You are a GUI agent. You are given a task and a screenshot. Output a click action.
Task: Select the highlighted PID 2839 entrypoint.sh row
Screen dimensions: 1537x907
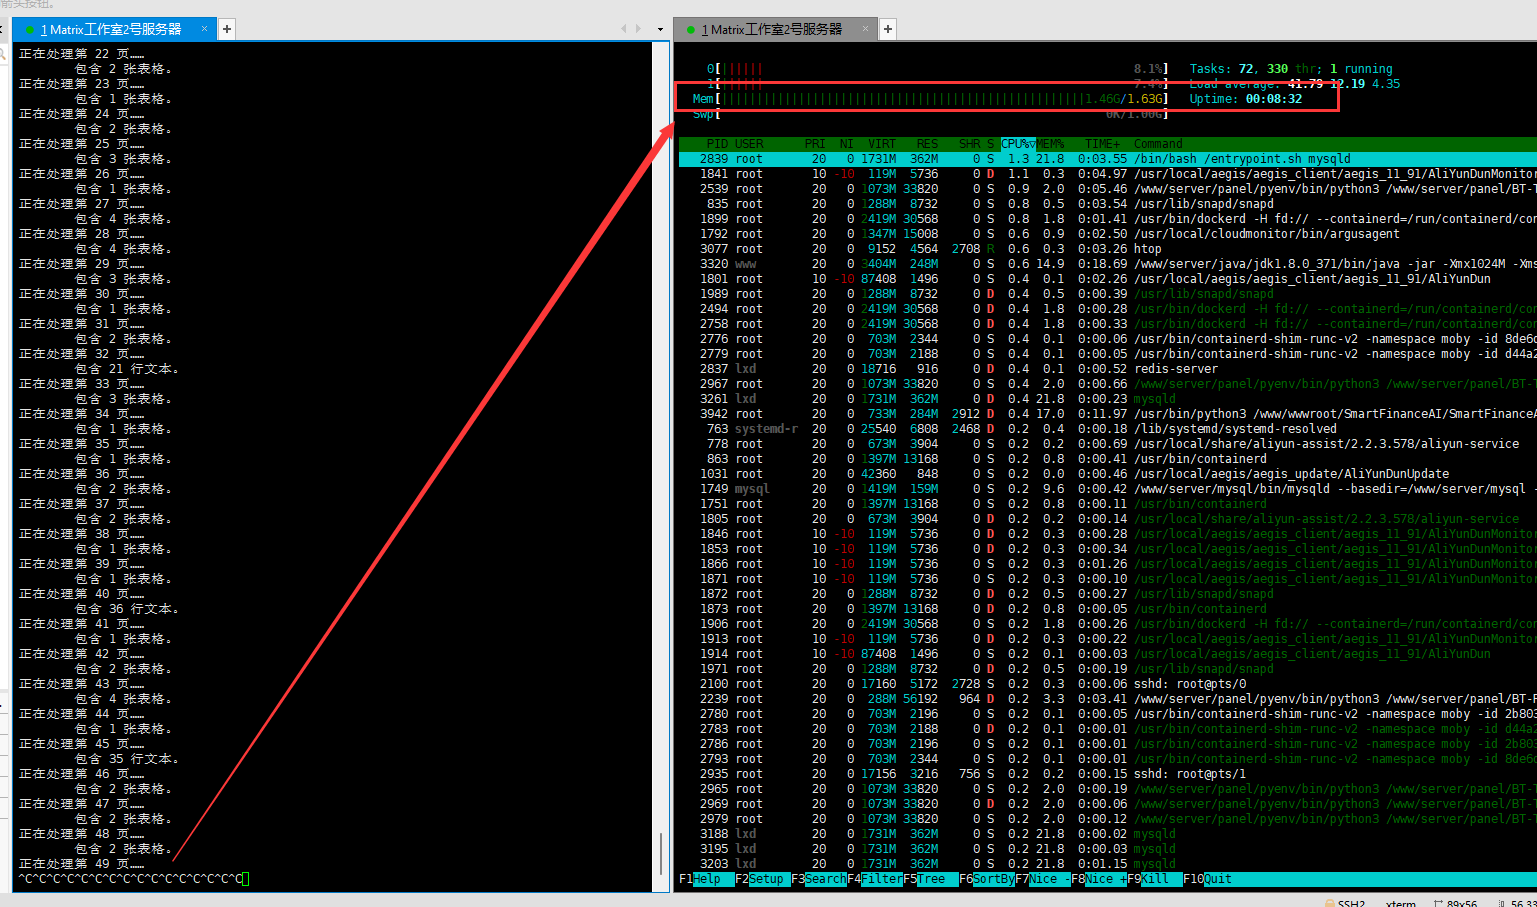click(1107, 159)
